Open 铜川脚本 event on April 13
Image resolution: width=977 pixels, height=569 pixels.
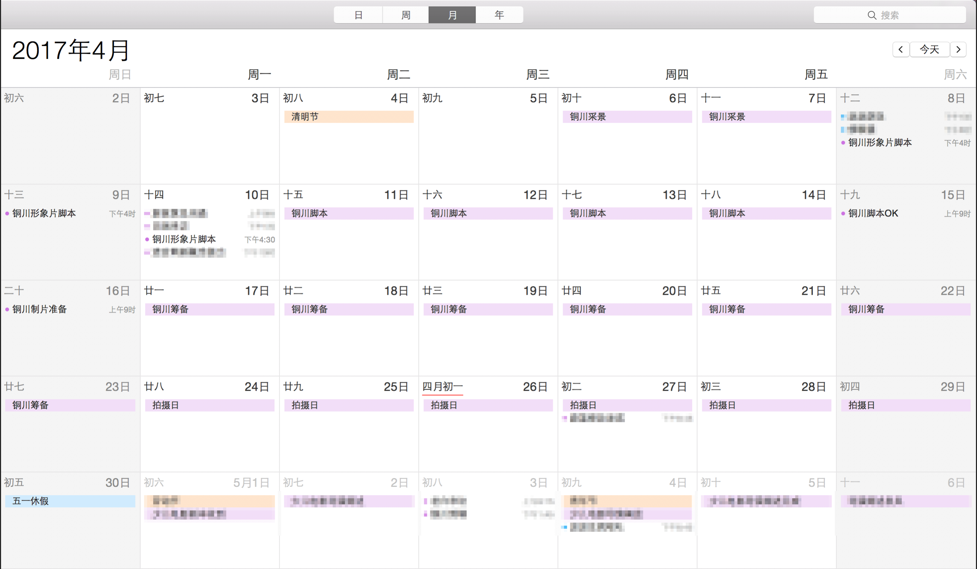click(x=627, y=213)
